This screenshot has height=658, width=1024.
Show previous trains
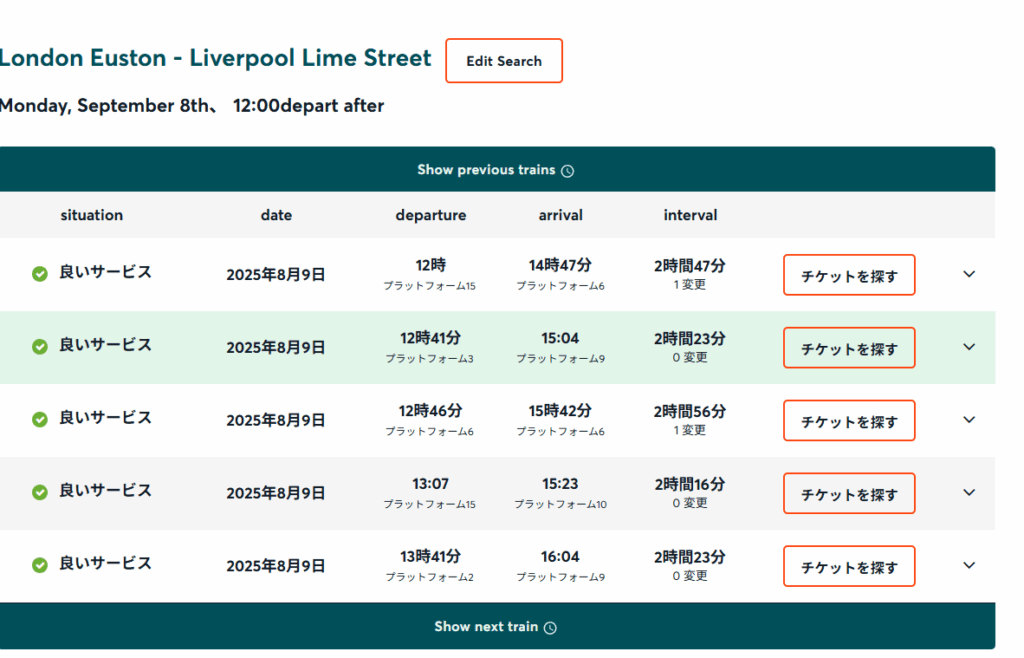pos(496,170)
